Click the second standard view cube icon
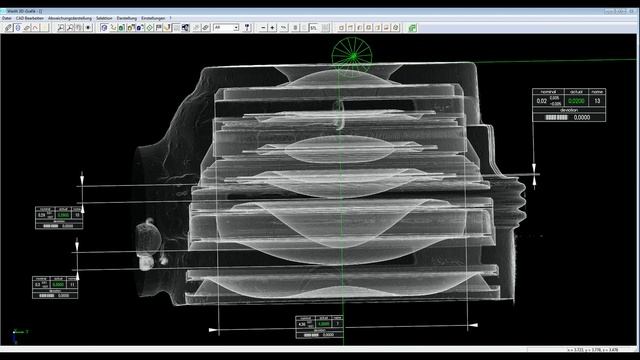 click(x=350, y=28)
